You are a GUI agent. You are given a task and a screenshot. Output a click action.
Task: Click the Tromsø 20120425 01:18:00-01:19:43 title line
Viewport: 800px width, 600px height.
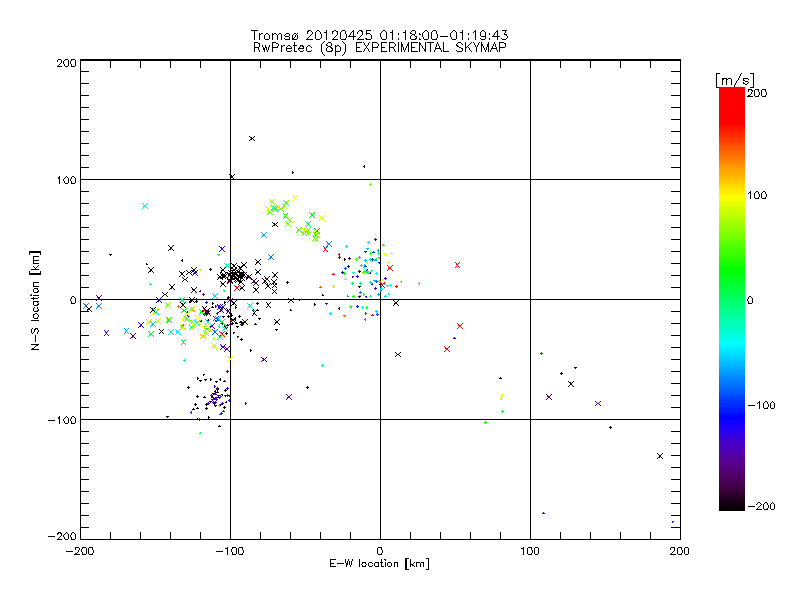click(380, 35)
